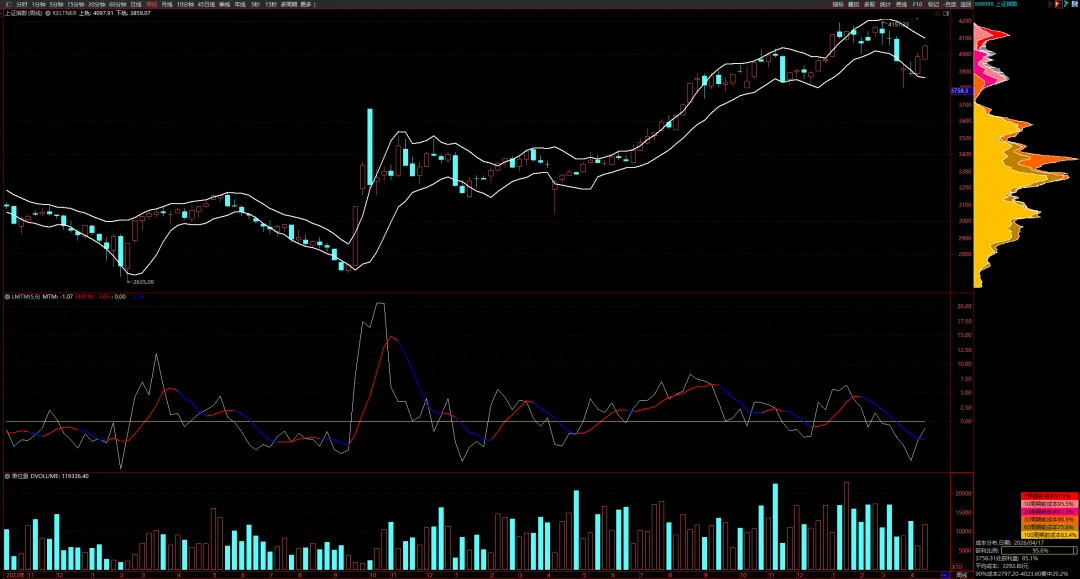Select the magenta 20周期前成本 legend swatch
Screen dimensions: 1080x579
(x=1050, y=512)
